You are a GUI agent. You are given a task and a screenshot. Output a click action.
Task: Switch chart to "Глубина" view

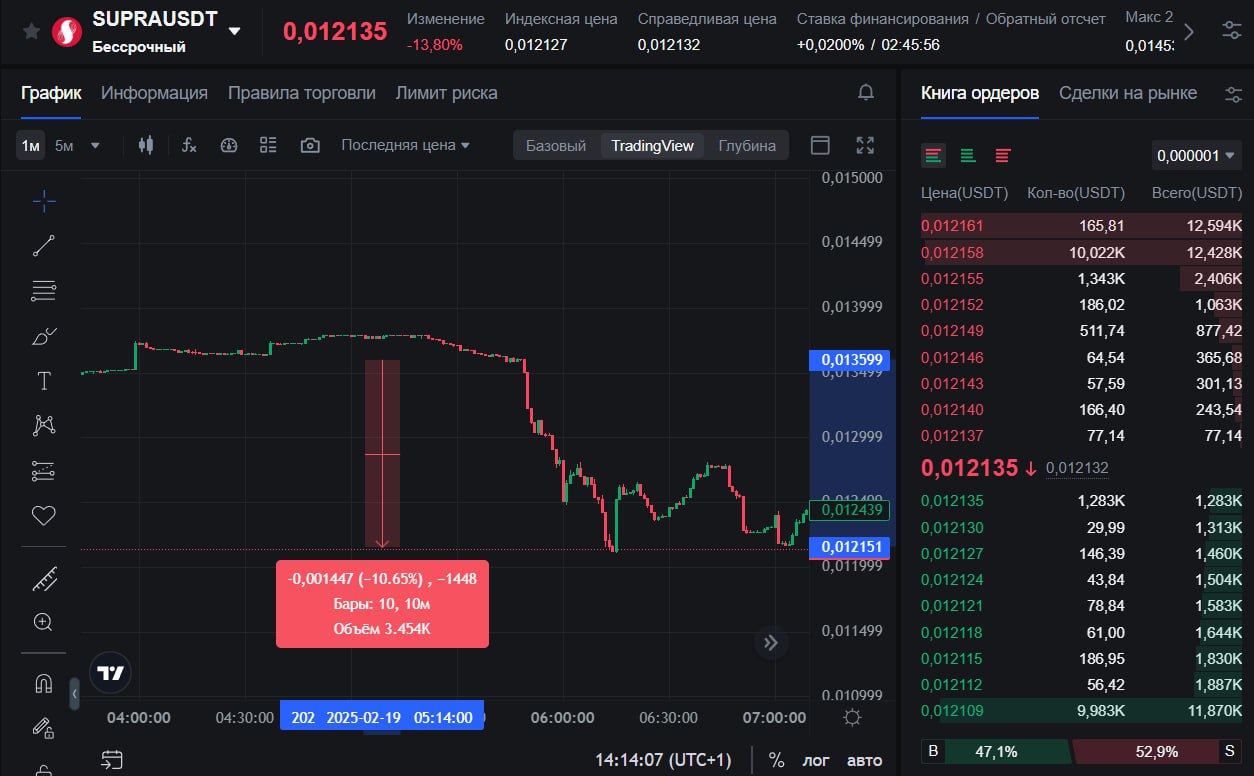click(747, 145)
